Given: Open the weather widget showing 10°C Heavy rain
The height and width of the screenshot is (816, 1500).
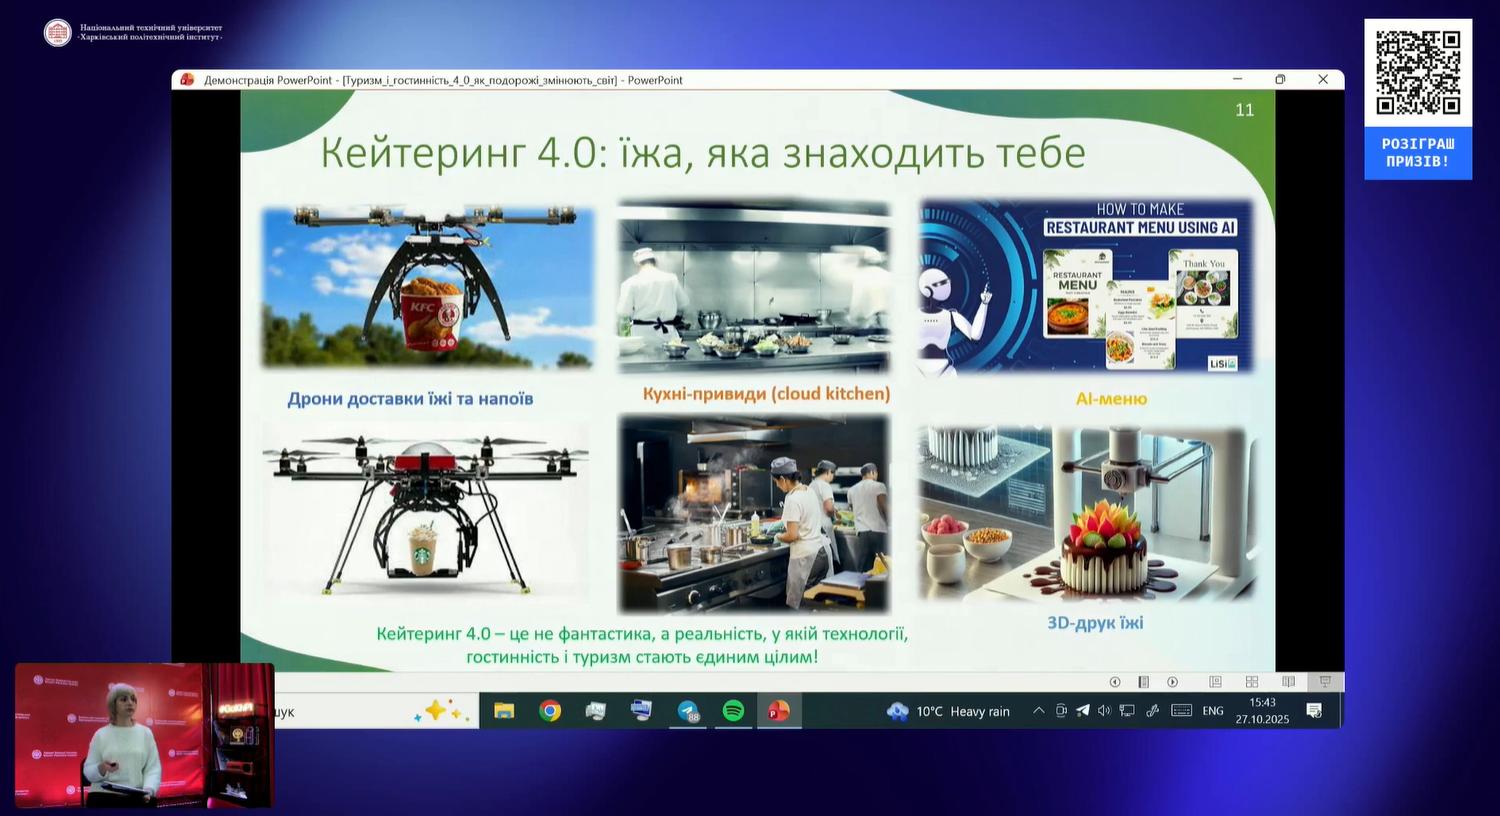Looking at the screenshot, I should [948, 711].
